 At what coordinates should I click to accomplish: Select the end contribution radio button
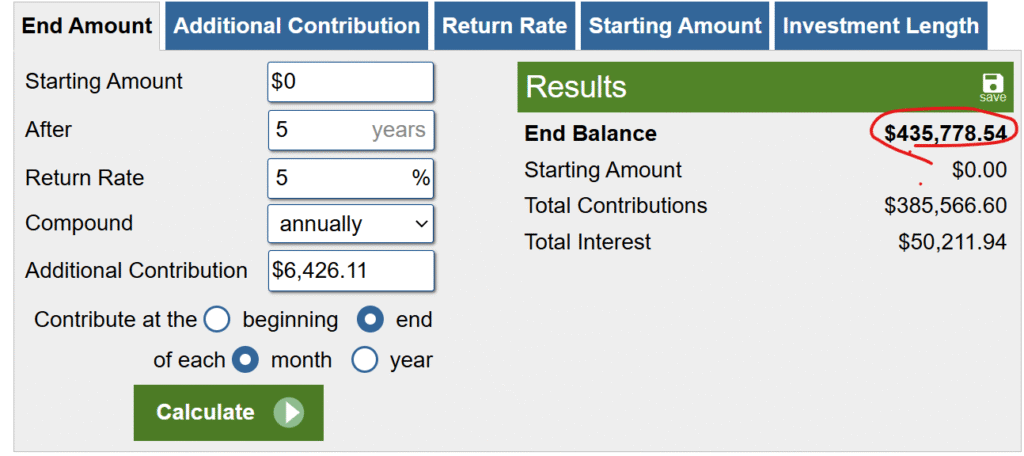click(371, 320)
